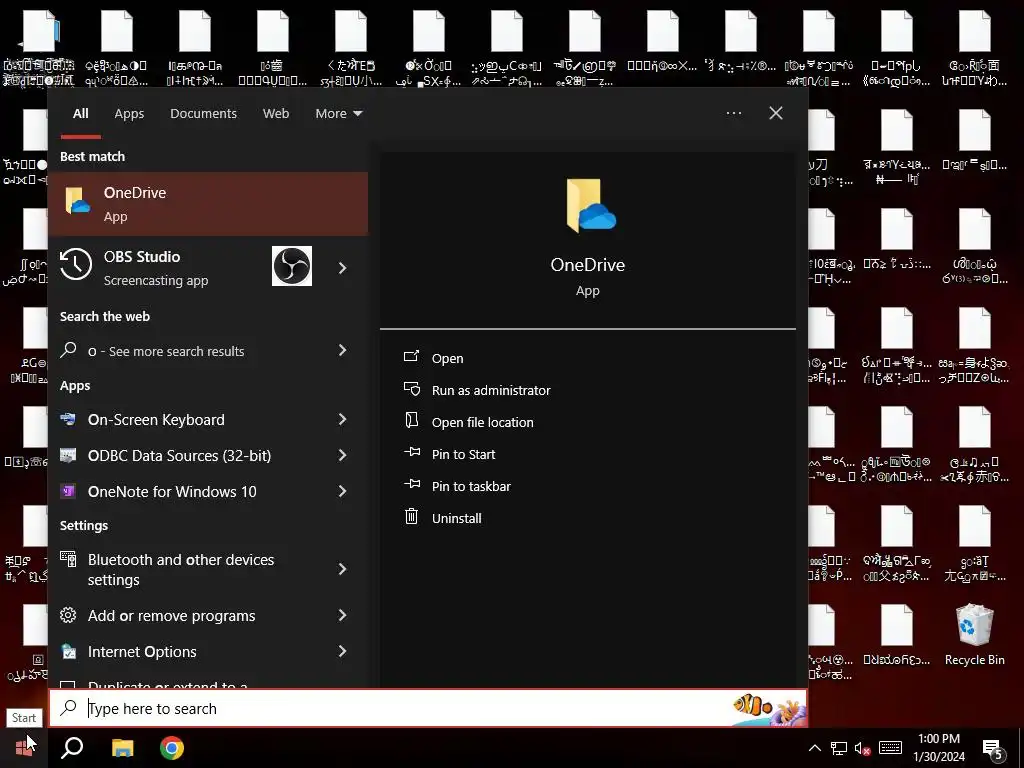Open the three-dot options menu

(733, 113)
